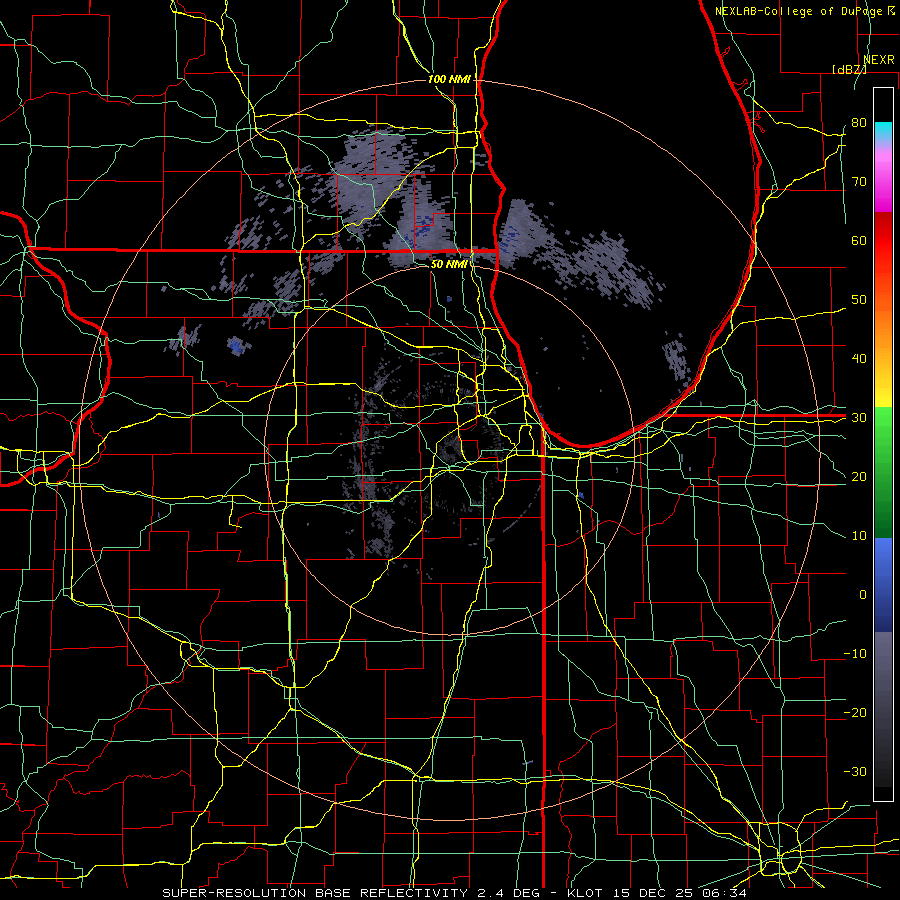900x900 pixels.
Task: Click the 0 value on the dBZ scale
Action: [863, 595]
